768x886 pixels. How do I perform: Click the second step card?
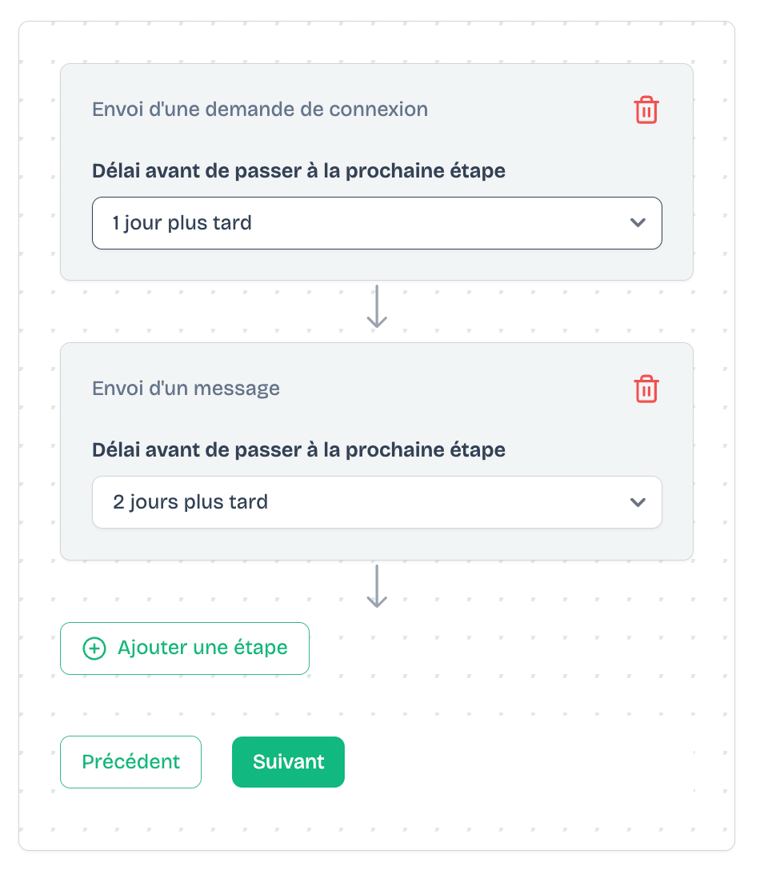(377, 450)
